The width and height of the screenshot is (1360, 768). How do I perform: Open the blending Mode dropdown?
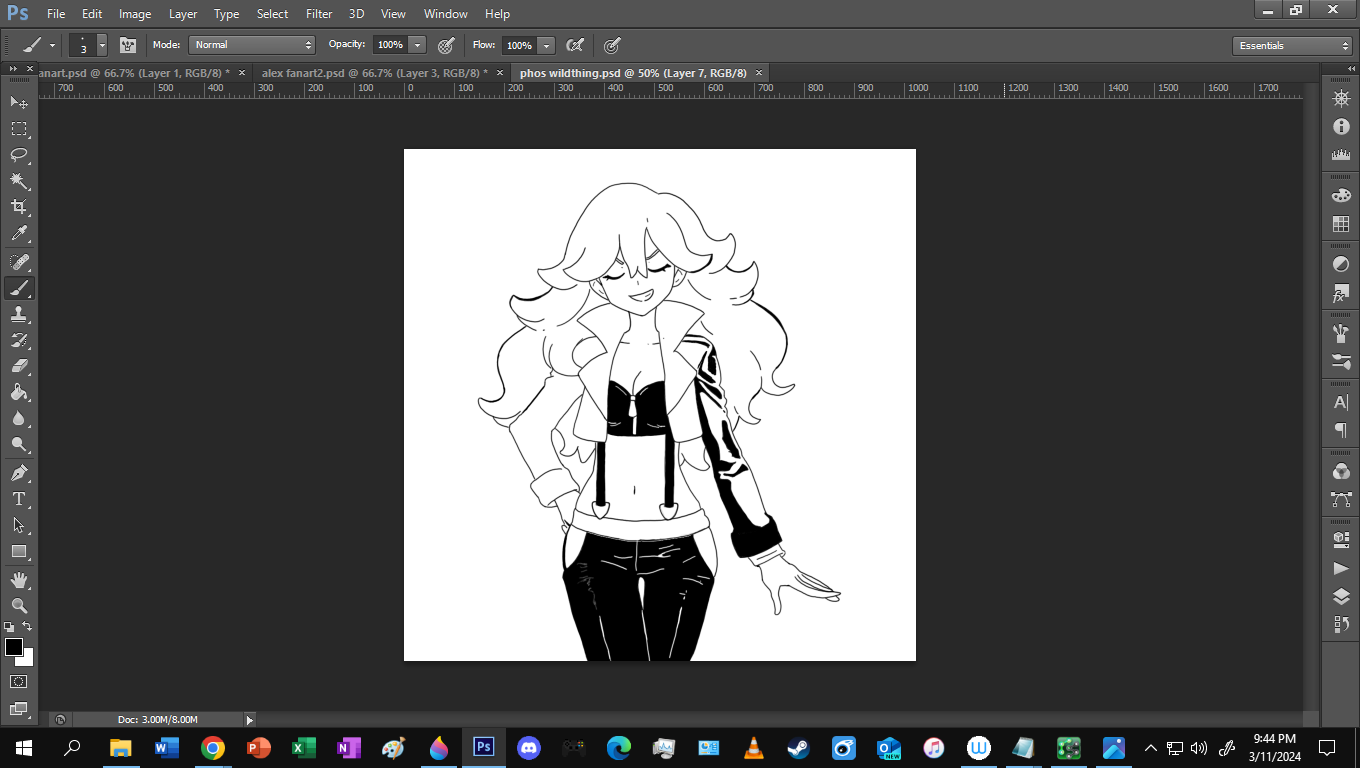tap(253, 45)
